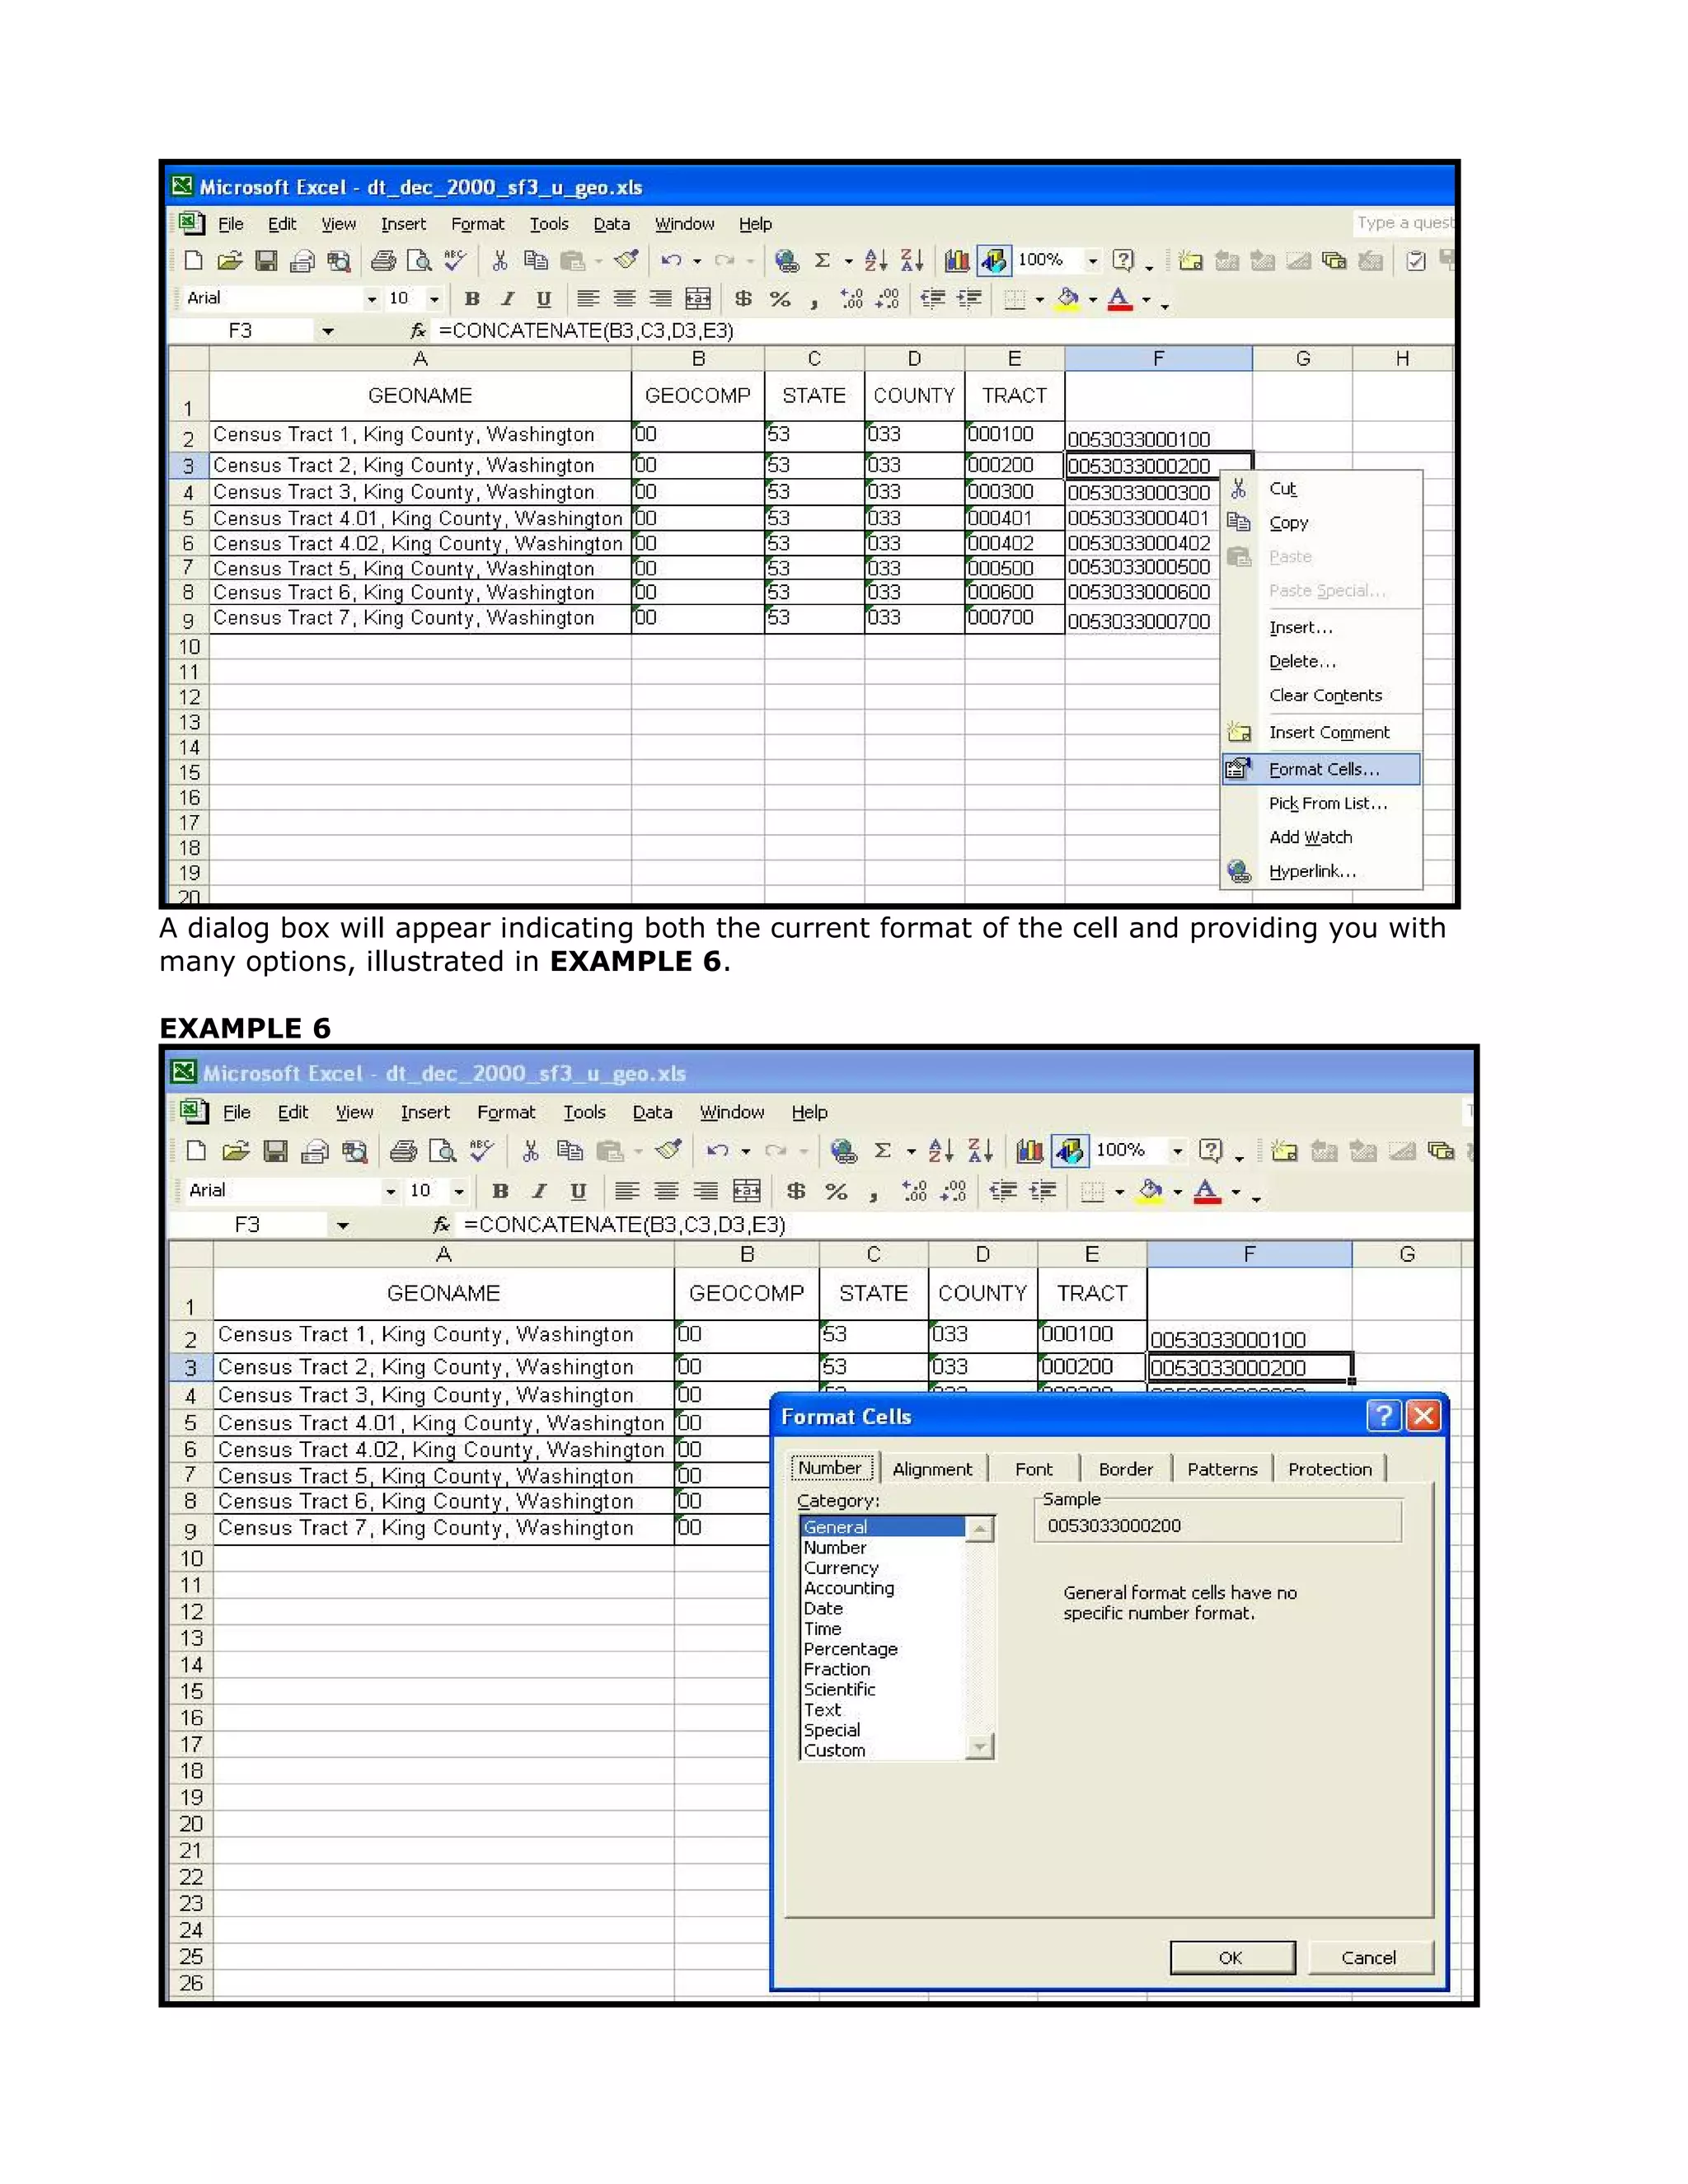Click Format Painter brush in context-menu Excel window

pos(627,260)
